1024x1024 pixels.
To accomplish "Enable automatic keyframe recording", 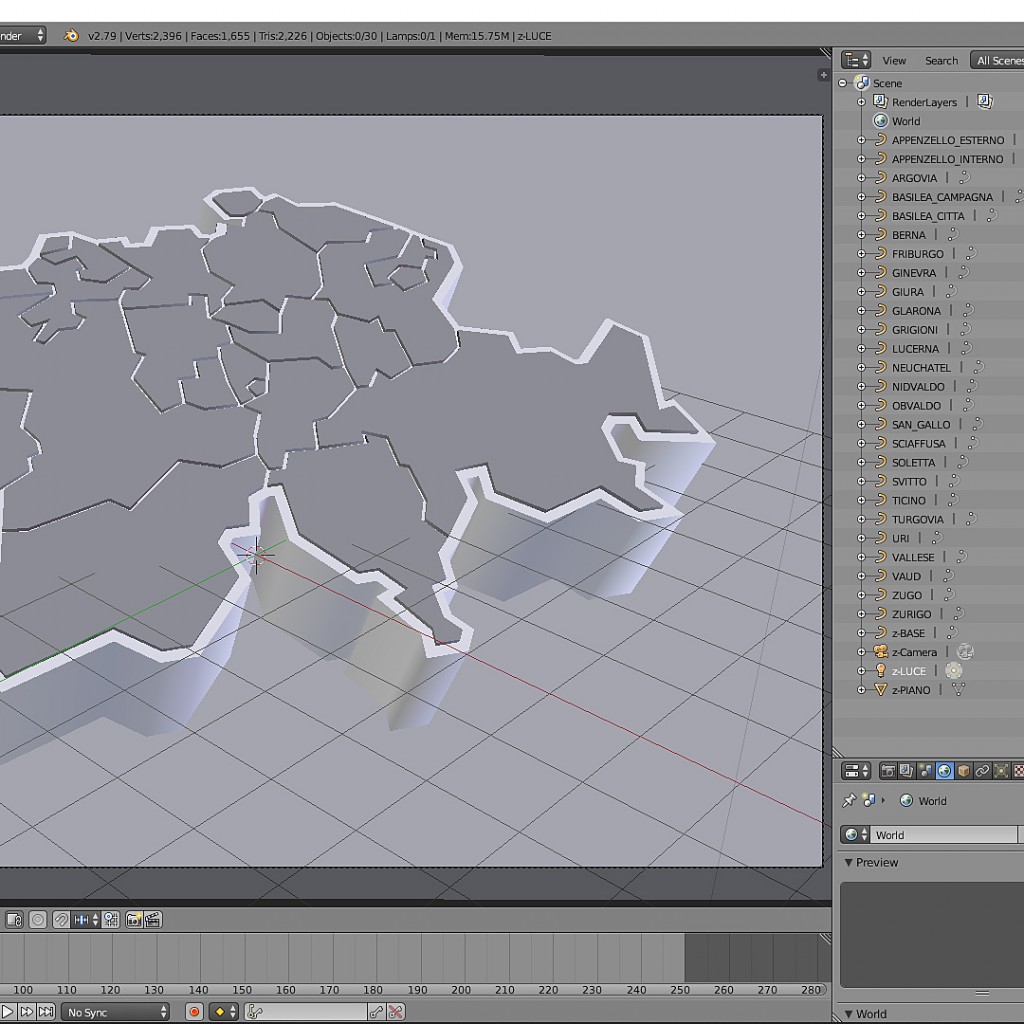I will [x=195, y=1012].
